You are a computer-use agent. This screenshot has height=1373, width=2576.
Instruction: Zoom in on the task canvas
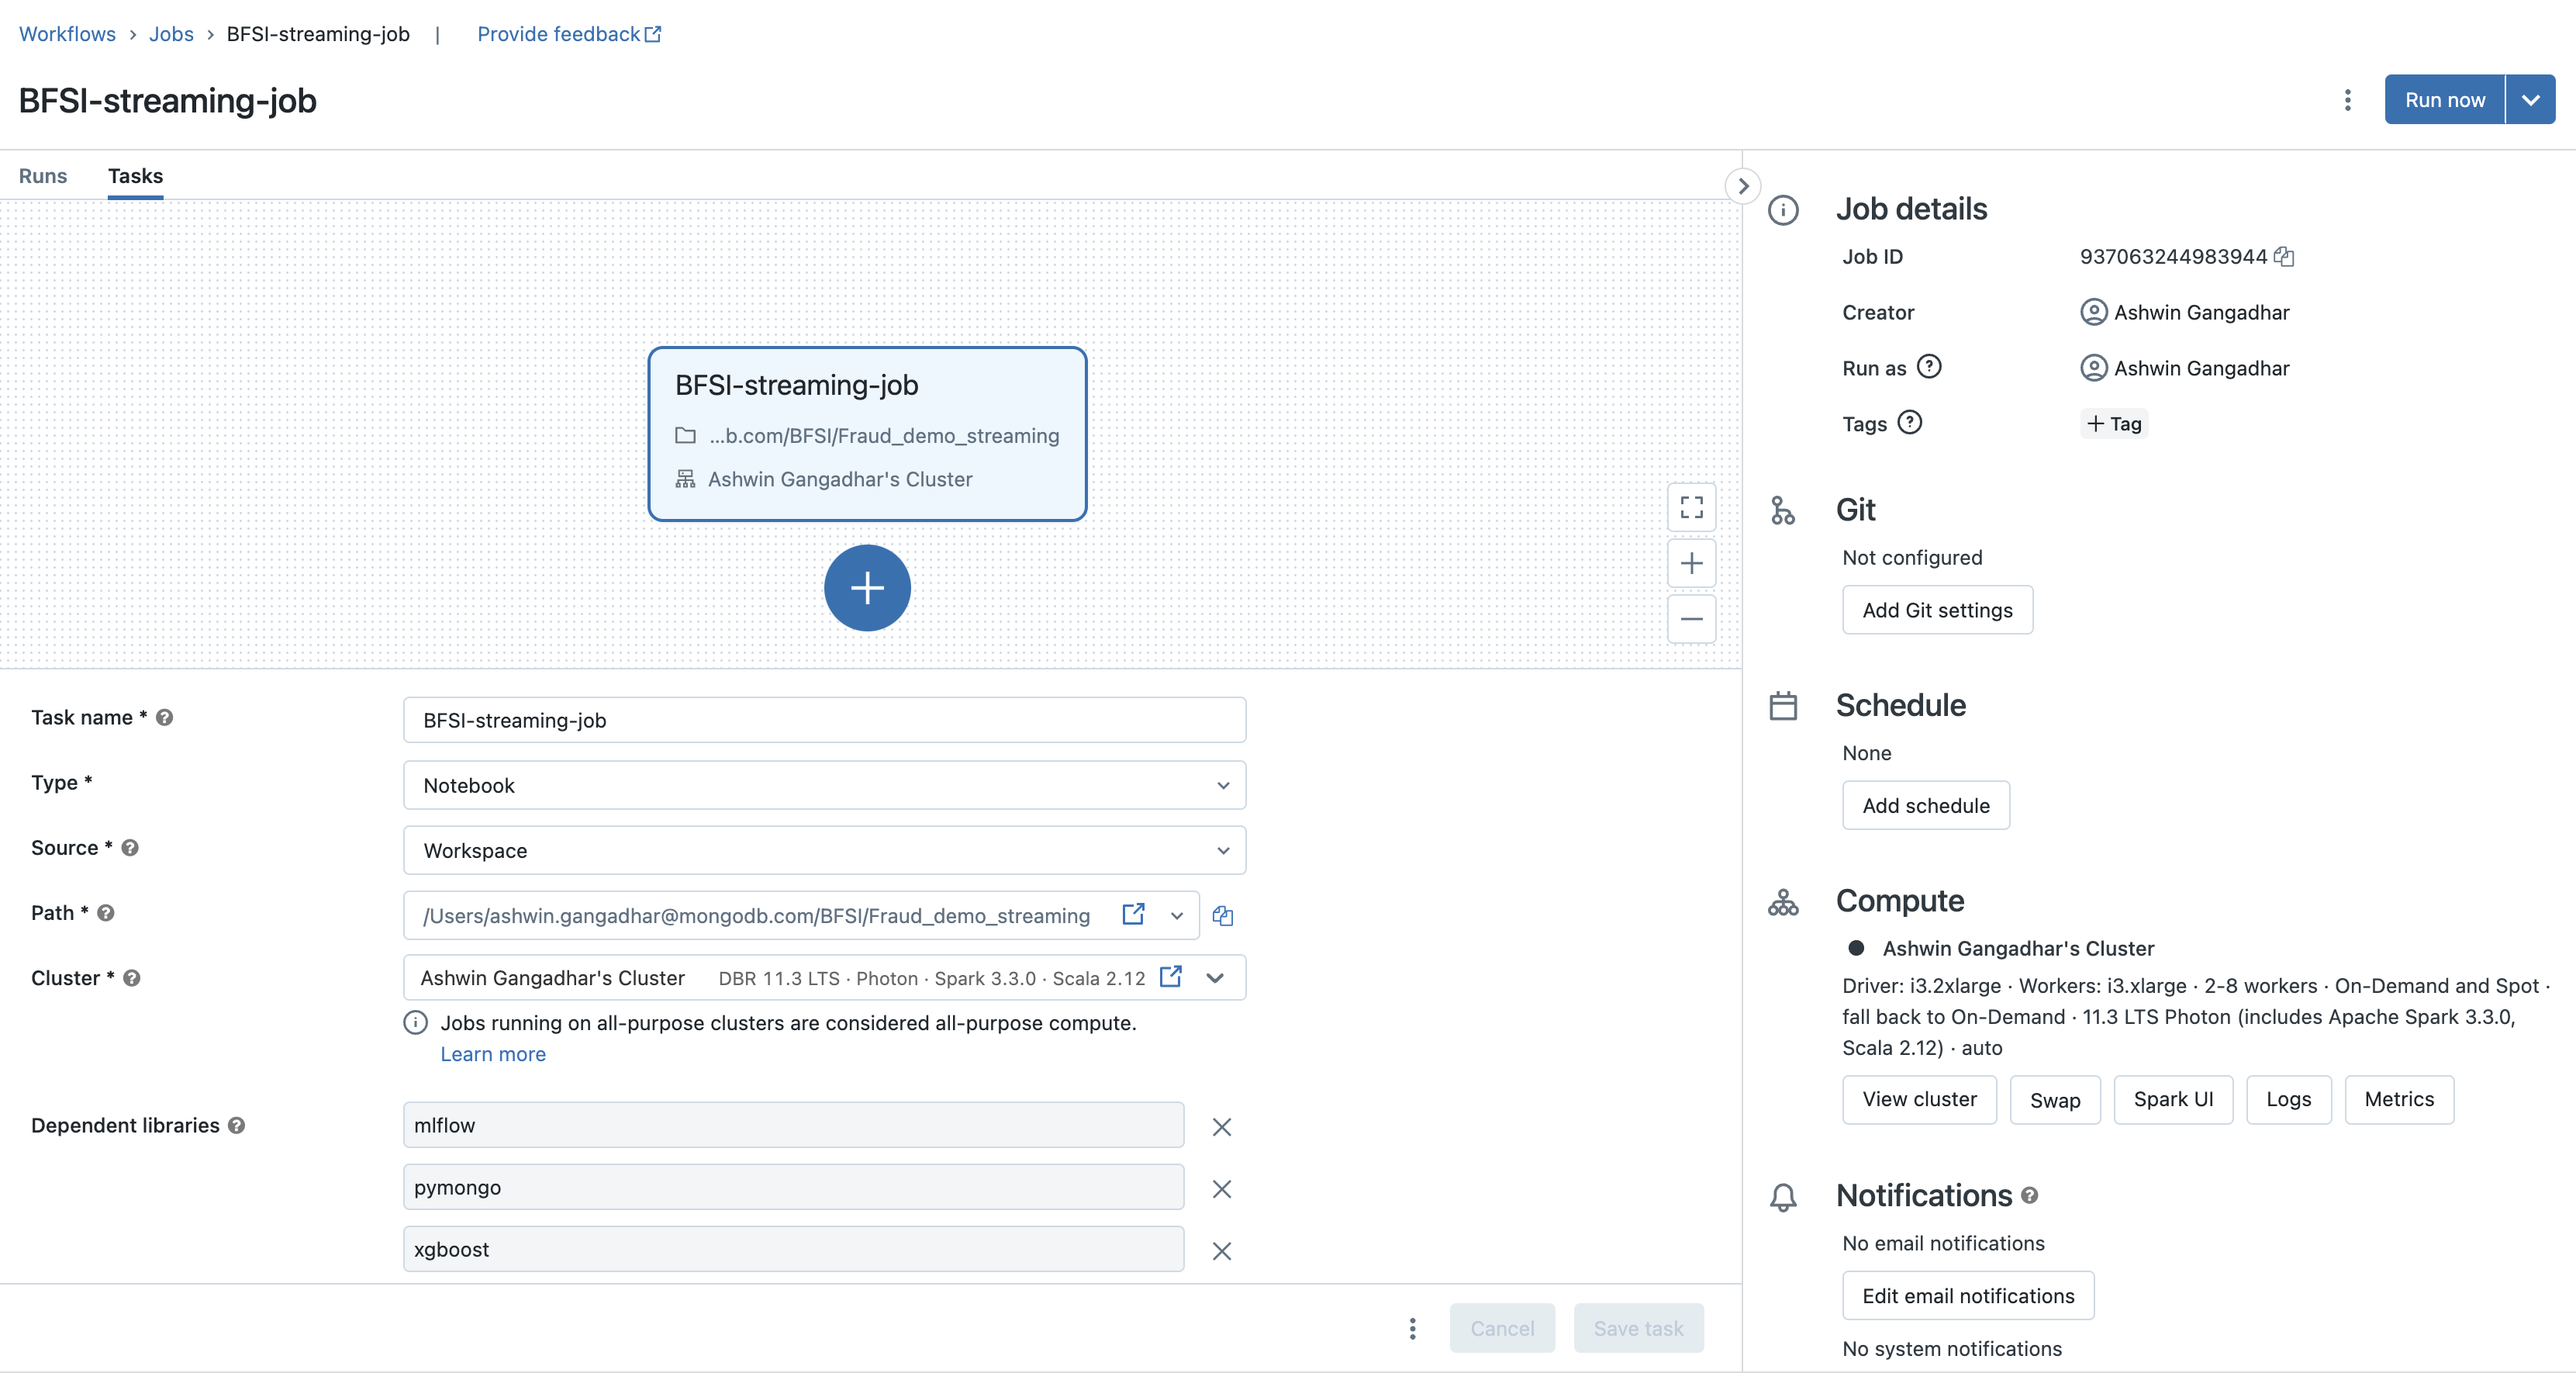(1691, 563)
